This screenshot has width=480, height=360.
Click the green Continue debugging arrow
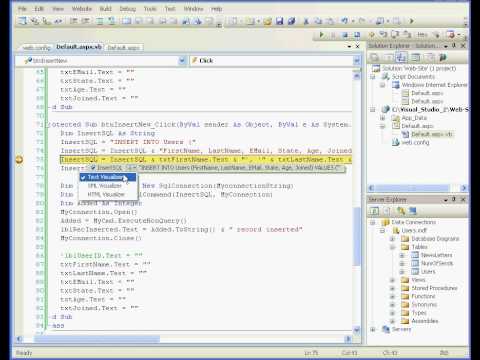[x=322, y=34]
